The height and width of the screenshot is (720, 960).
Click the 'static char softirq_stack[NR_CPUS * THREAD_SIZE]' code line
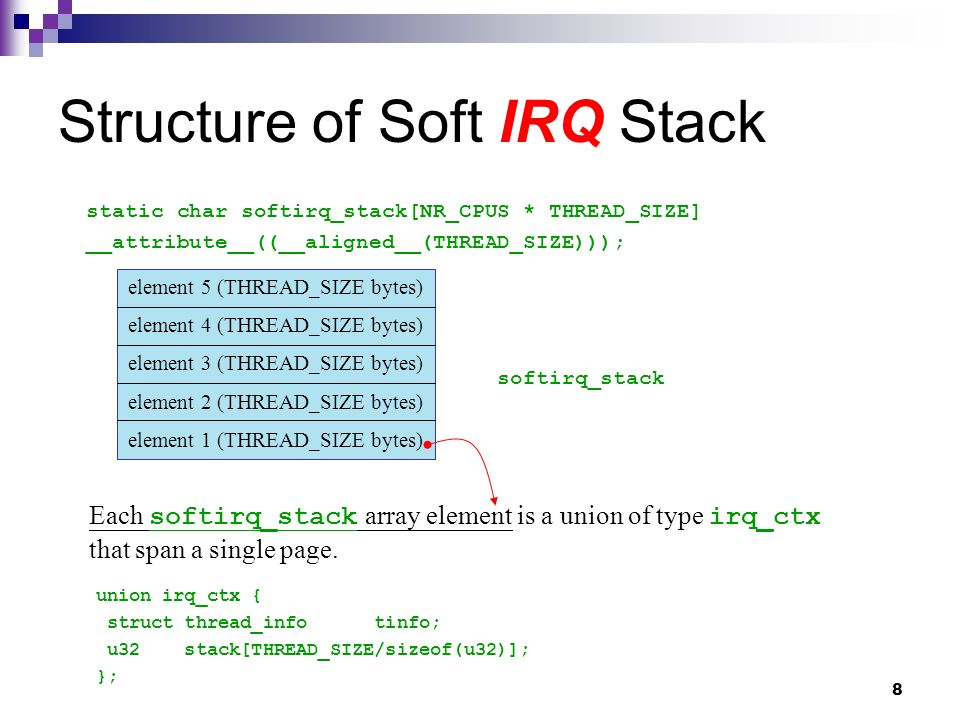coord(392,211)
